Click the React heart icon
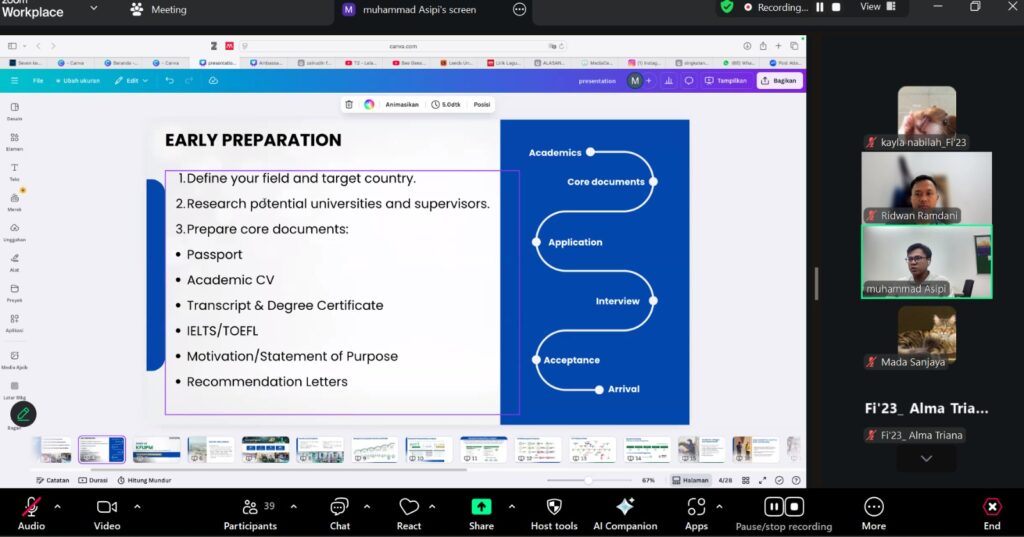Screen dimensions: 1024x537 click(x=408, y=508)
